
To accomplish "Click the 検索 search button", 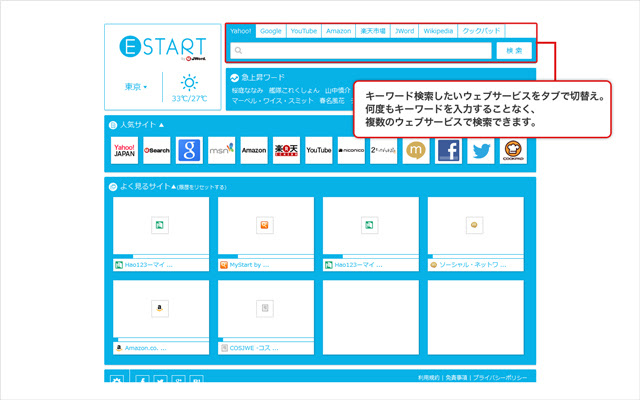I will click(x=514, y=51).
